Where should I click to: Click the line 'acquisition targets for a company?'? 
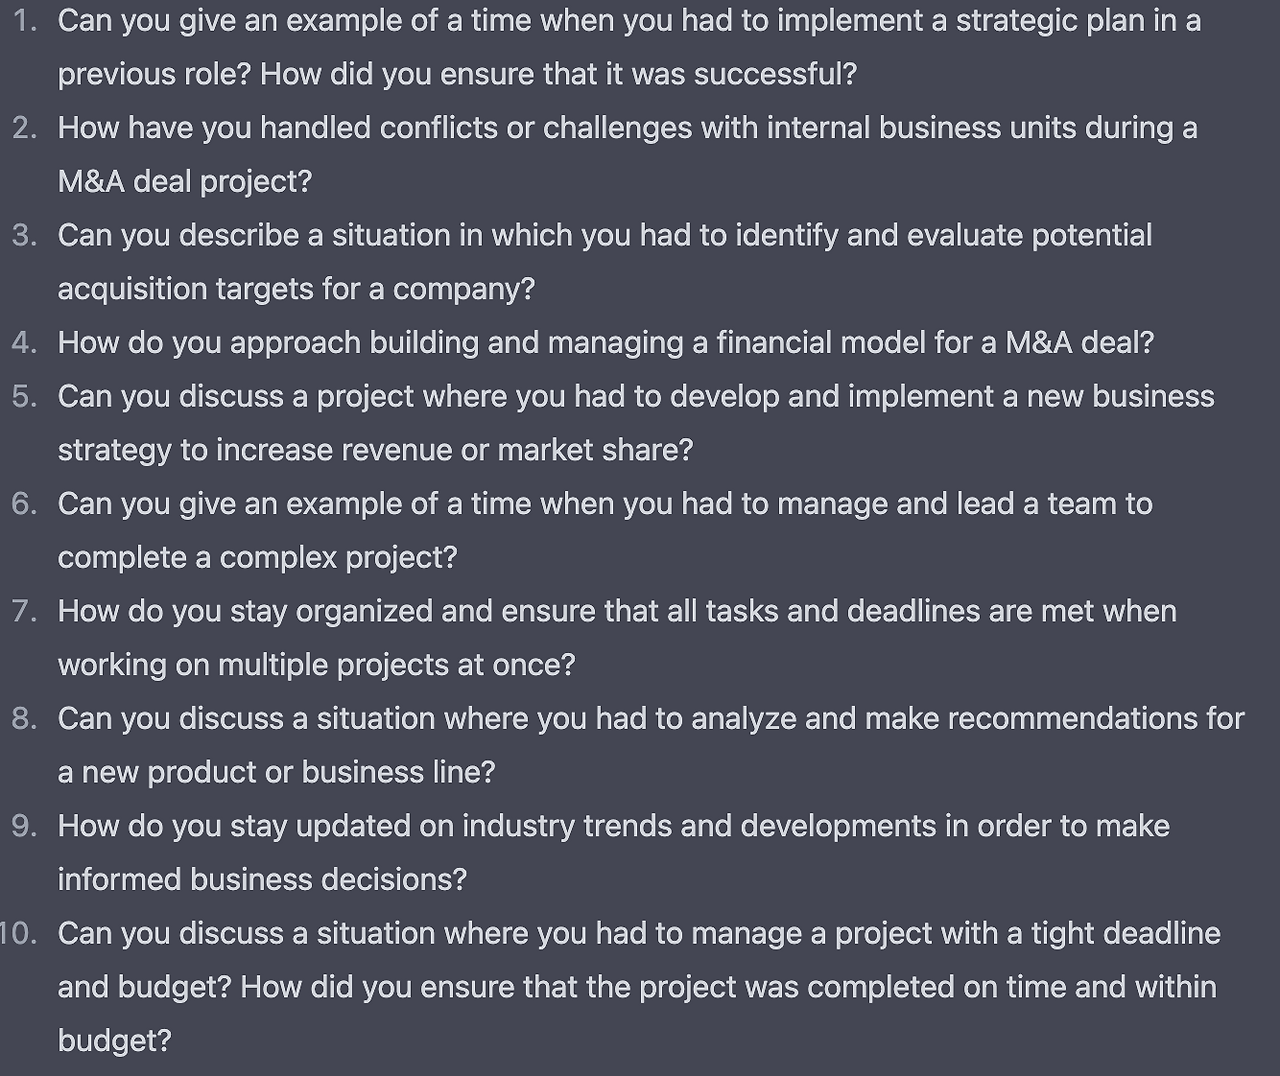[296, 289]
